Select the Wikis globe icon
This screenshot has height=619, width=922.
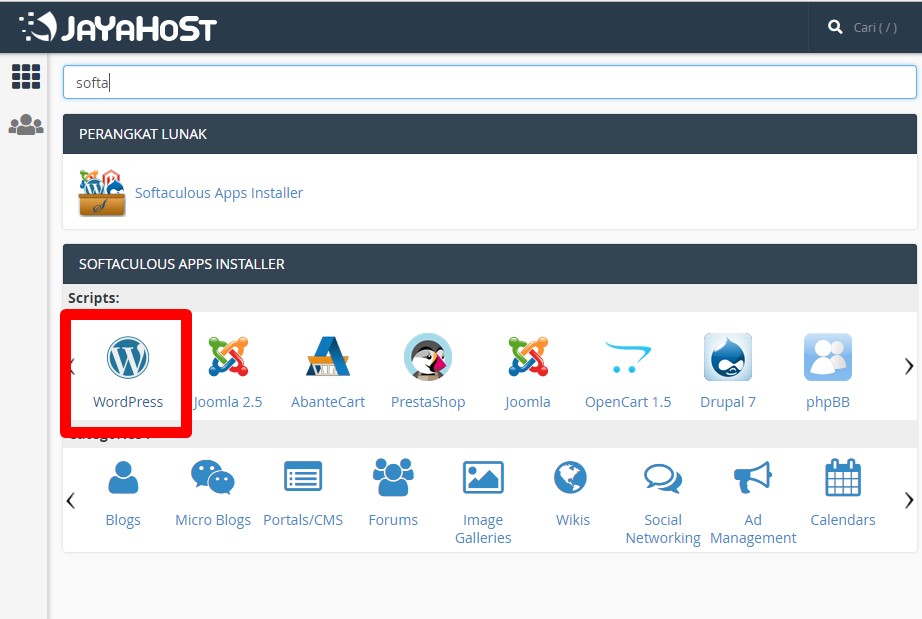(x=570, y=477)
